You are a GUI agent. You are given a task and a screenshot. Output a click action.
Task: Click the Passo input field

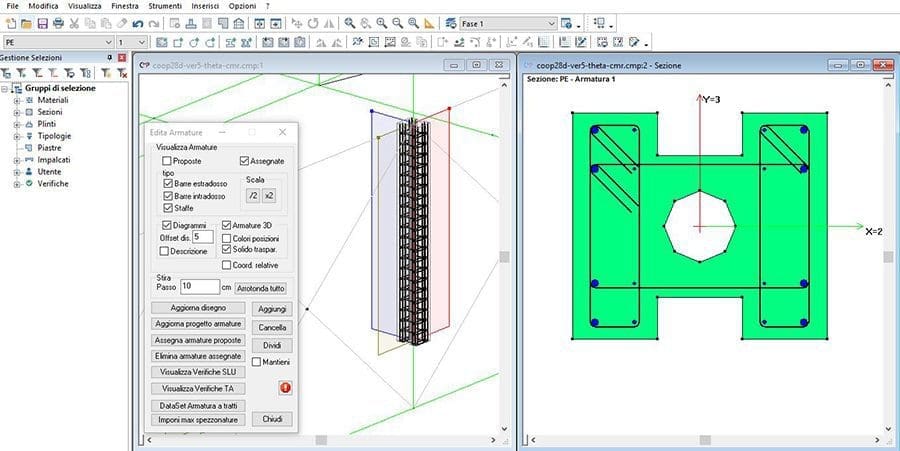pyautogui.click(x=200, y=286)
